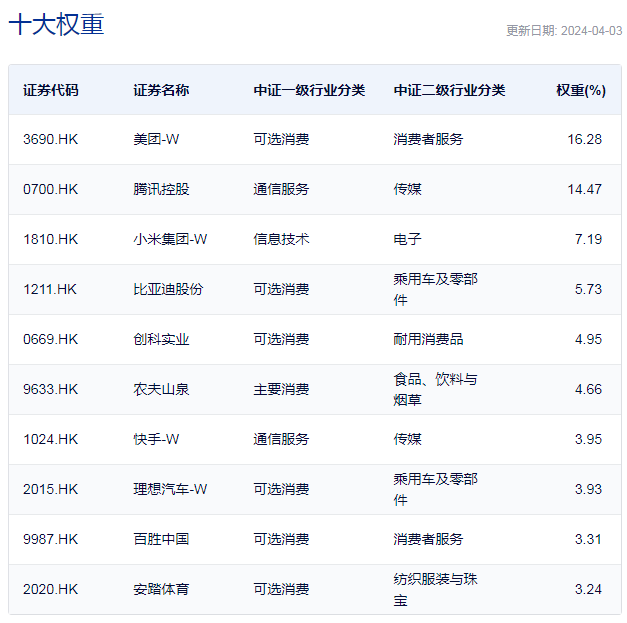Screen dimensions: 627x623
Task: Select security code 0700.HK
Action: [x=50, y=189]
